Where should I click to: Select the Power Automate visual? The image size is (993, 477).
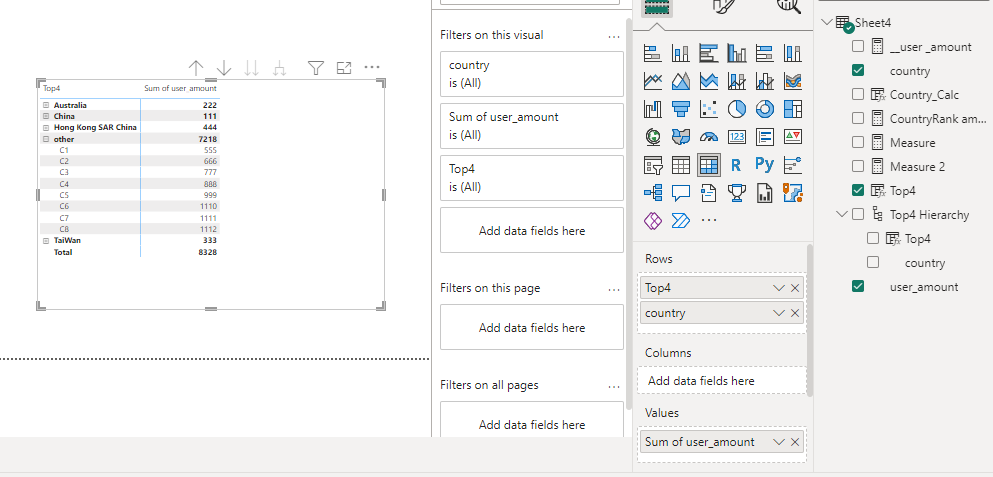(681, 220)
